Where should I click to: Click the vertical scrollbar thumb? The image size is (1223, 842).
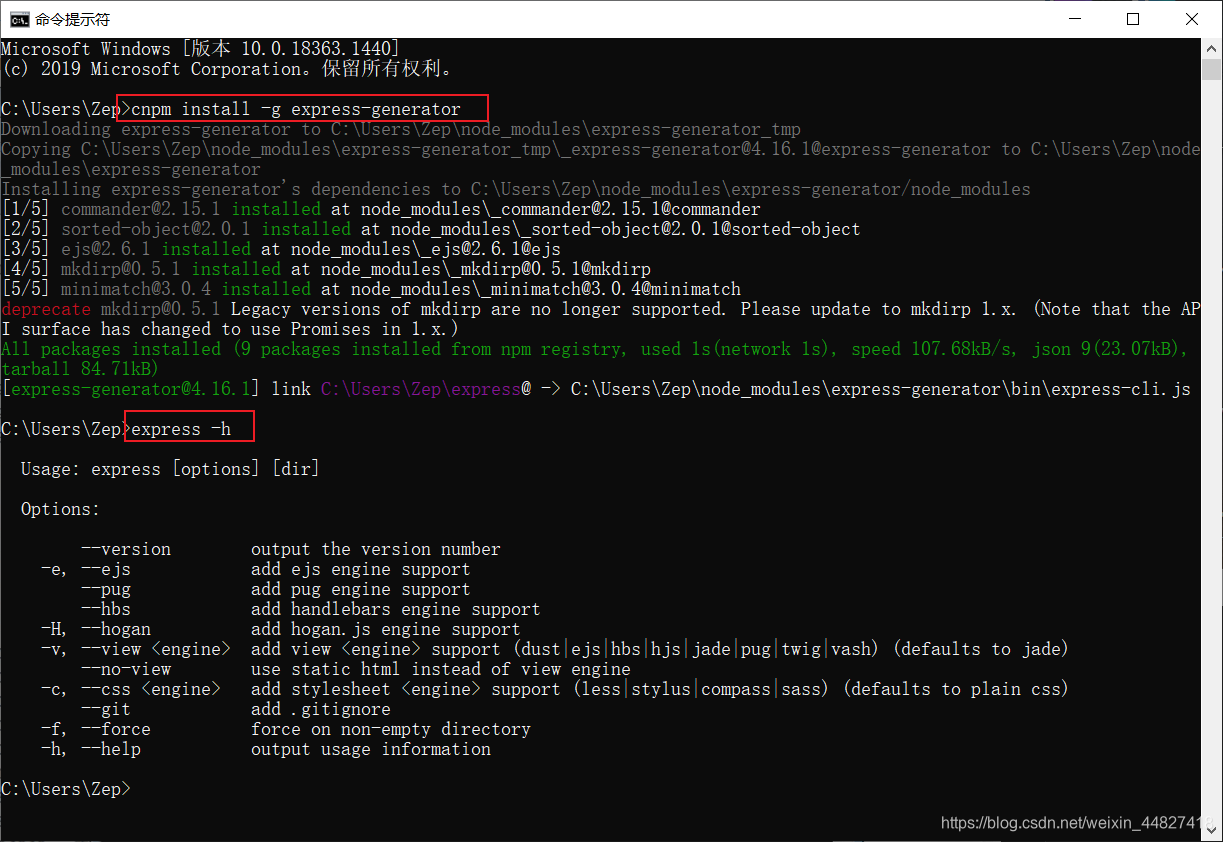(1212, 70)
